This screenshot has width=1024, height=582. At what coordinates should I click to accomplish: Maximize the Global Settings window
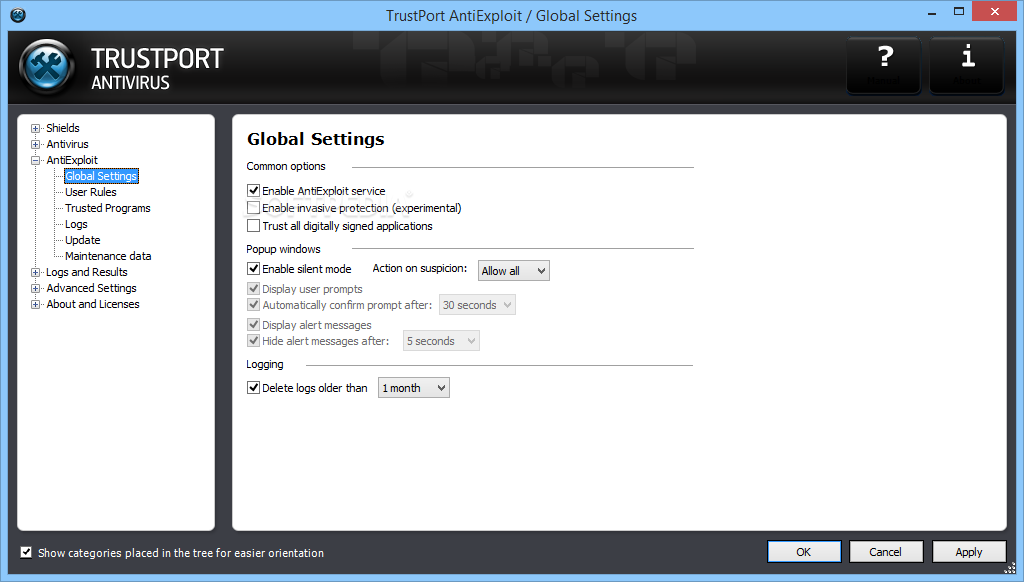coord(959,12)
